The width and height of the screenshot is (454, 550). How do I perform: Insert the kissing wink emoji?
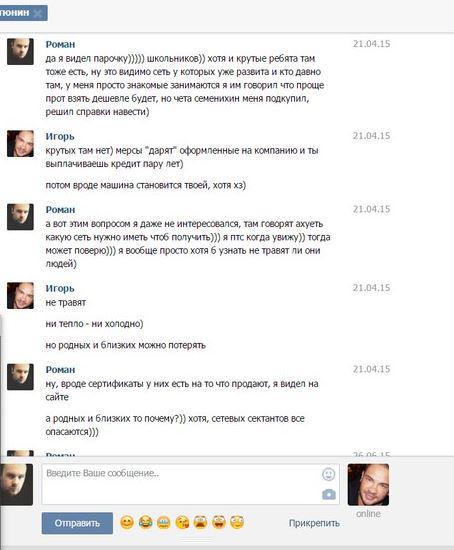pos(182,522)
